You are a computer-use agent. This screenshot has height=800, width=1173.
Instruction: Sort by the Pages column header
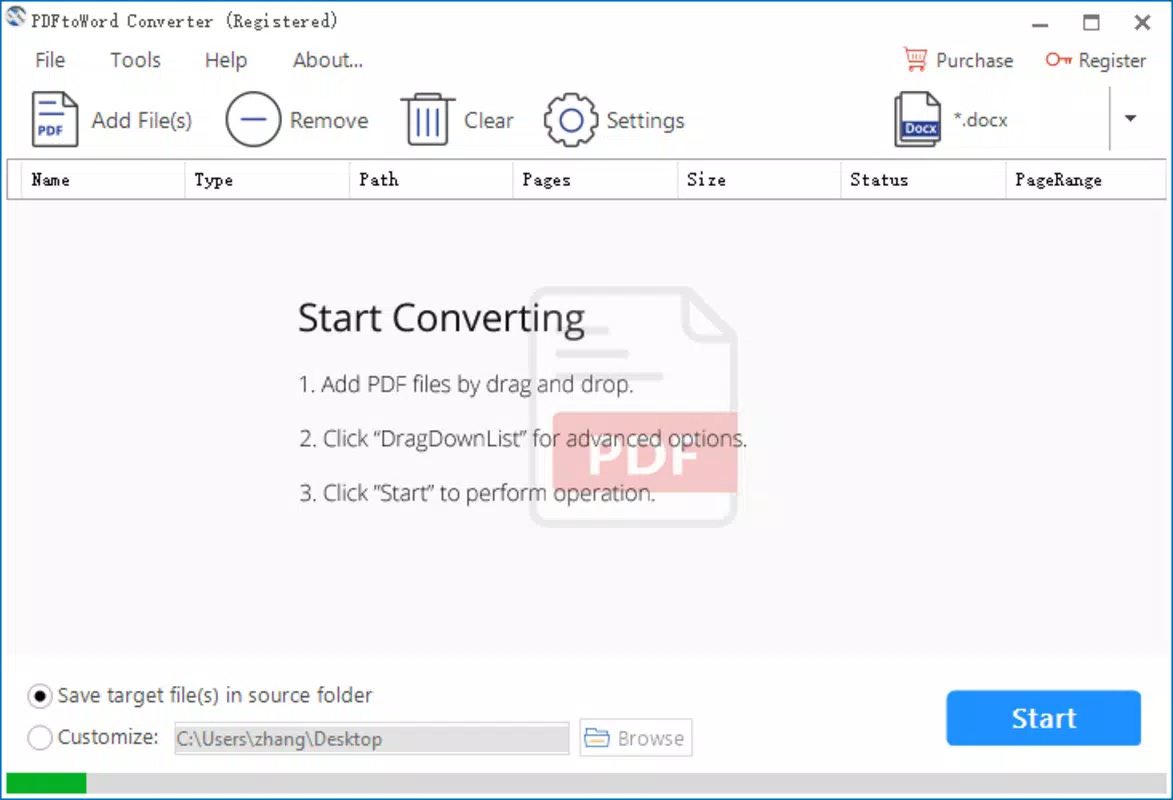595,180
